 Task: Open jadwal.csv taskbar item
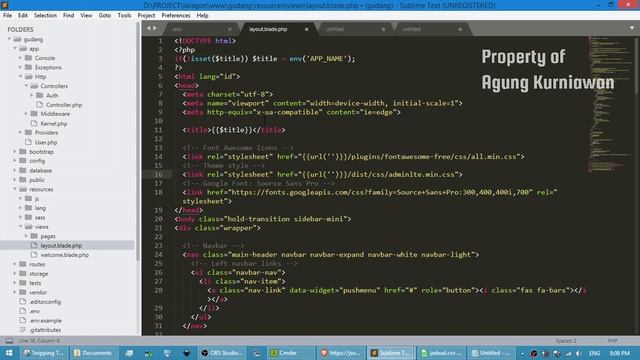pyautogui.click(x=441, y=353)
